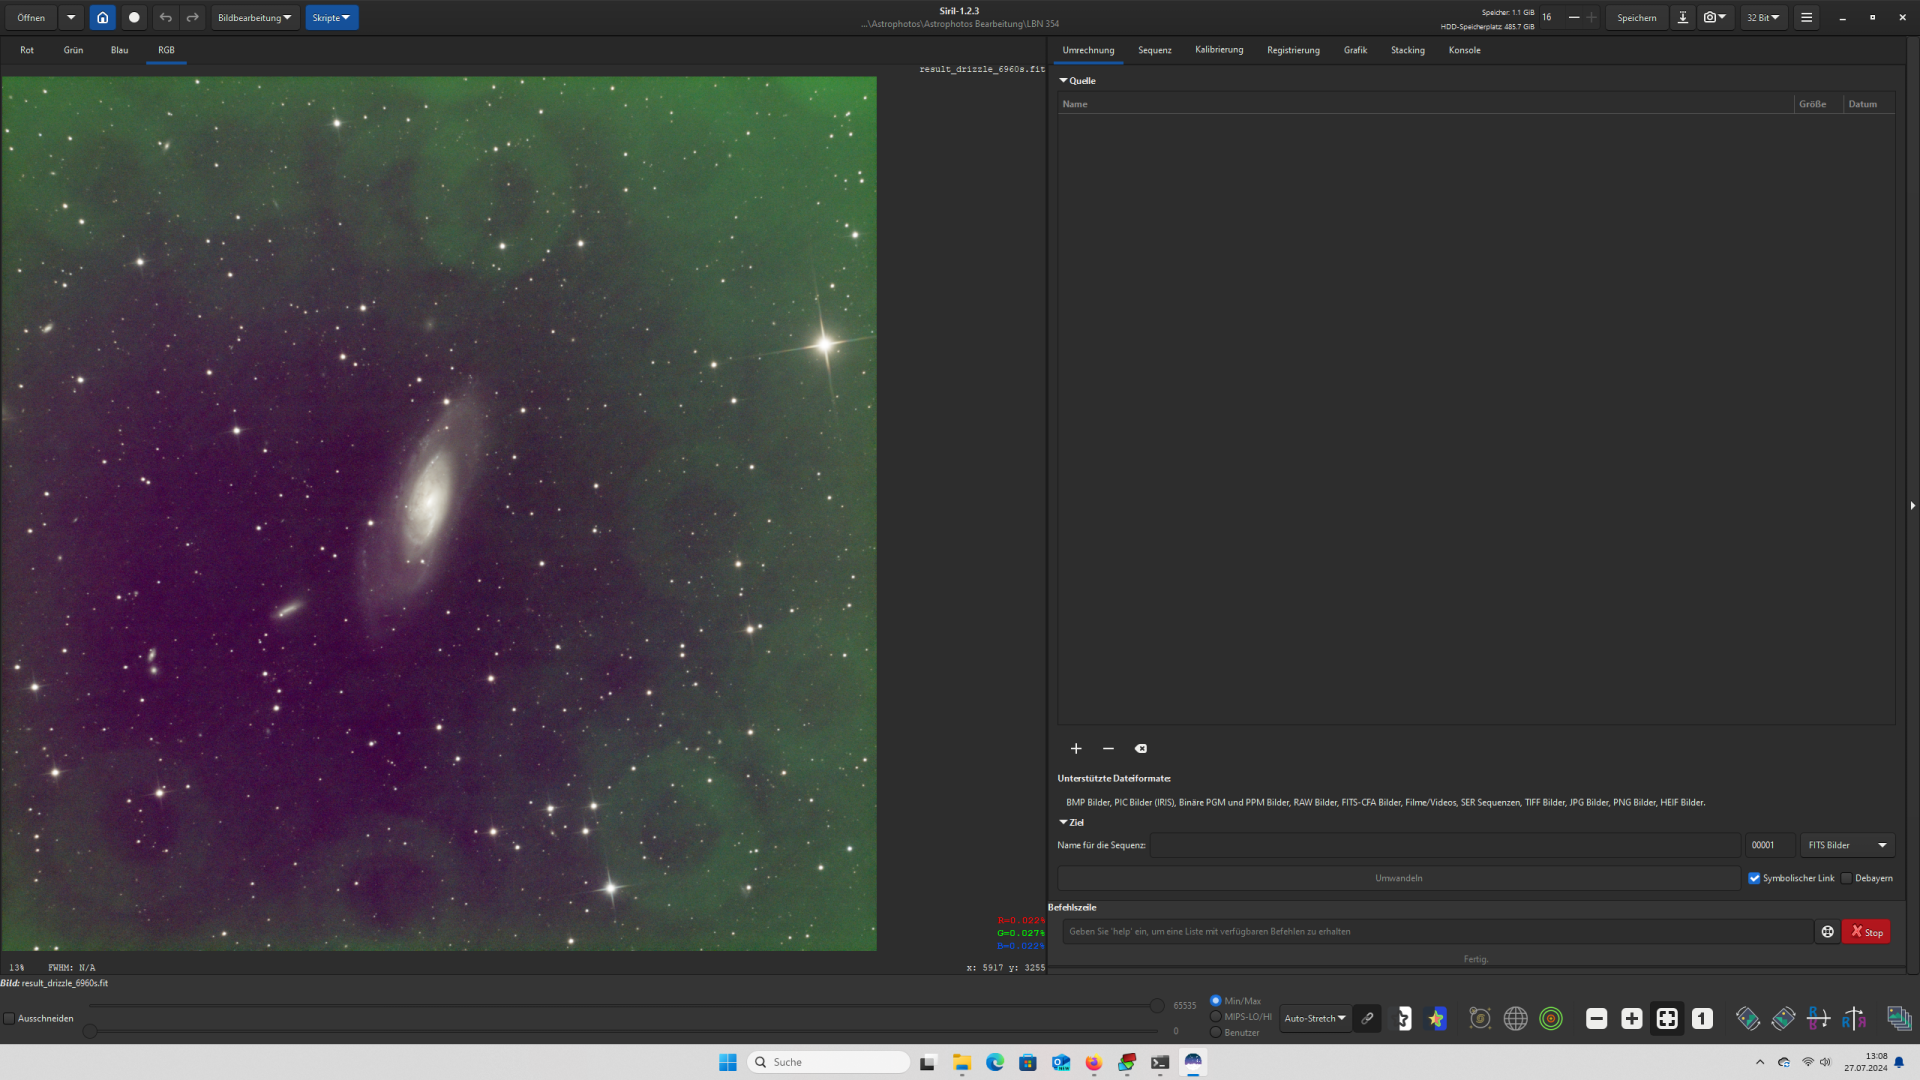The height and width of the screenshot is (1080, 1920).
Task: Select the MIPS-LO/HI radio option
Action: pyautogui.click(x=1216, y=1016)
